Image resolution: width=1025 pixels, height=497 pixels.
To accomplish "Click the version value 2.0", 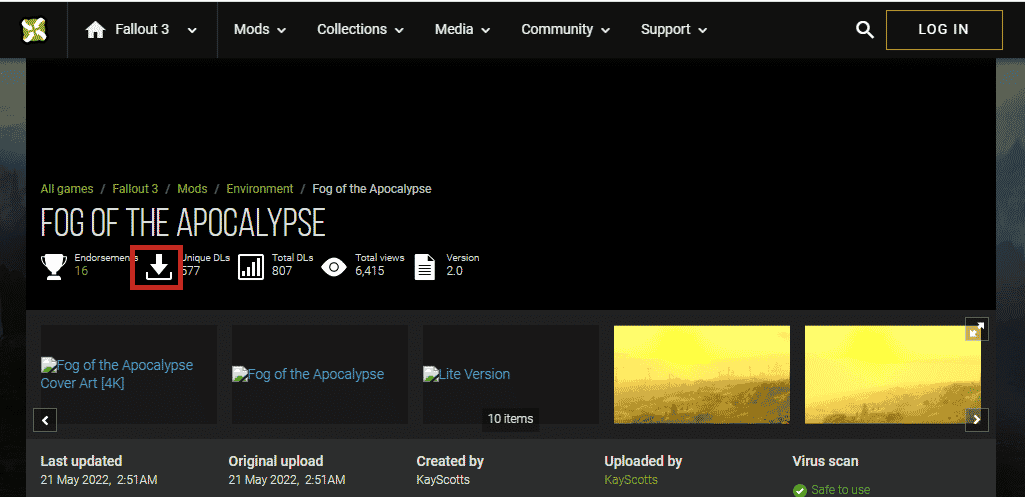I will click(454, 271).
